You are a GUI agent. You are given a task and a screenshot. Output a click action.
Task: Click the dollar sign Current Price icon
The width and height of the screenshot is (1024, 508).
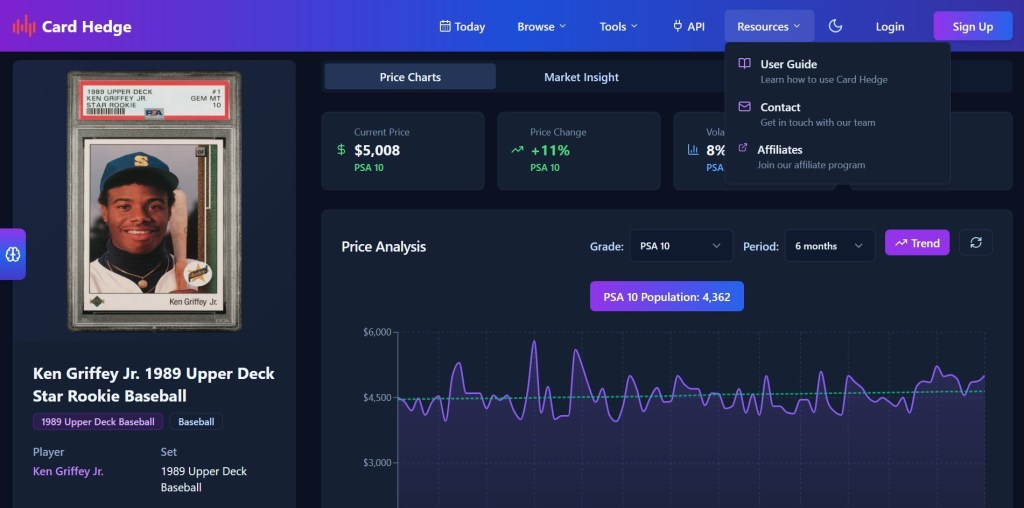click(x=341, y=150)
